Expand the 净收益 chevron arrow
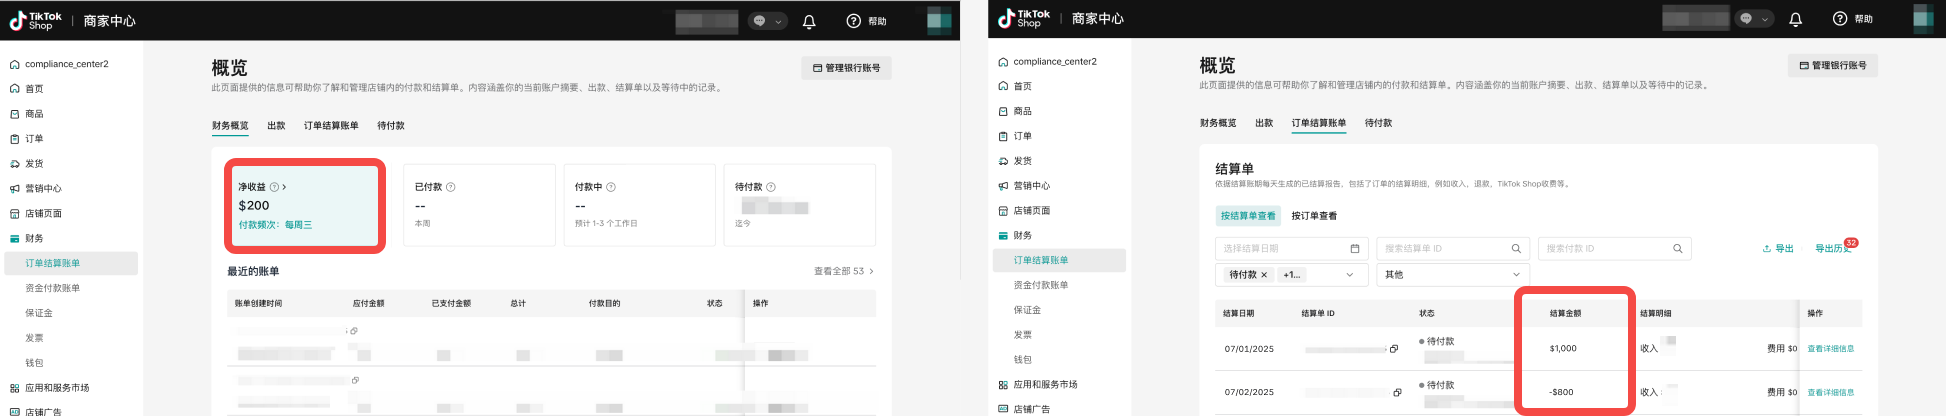The image size is (1946, 416). pos(284,187)
